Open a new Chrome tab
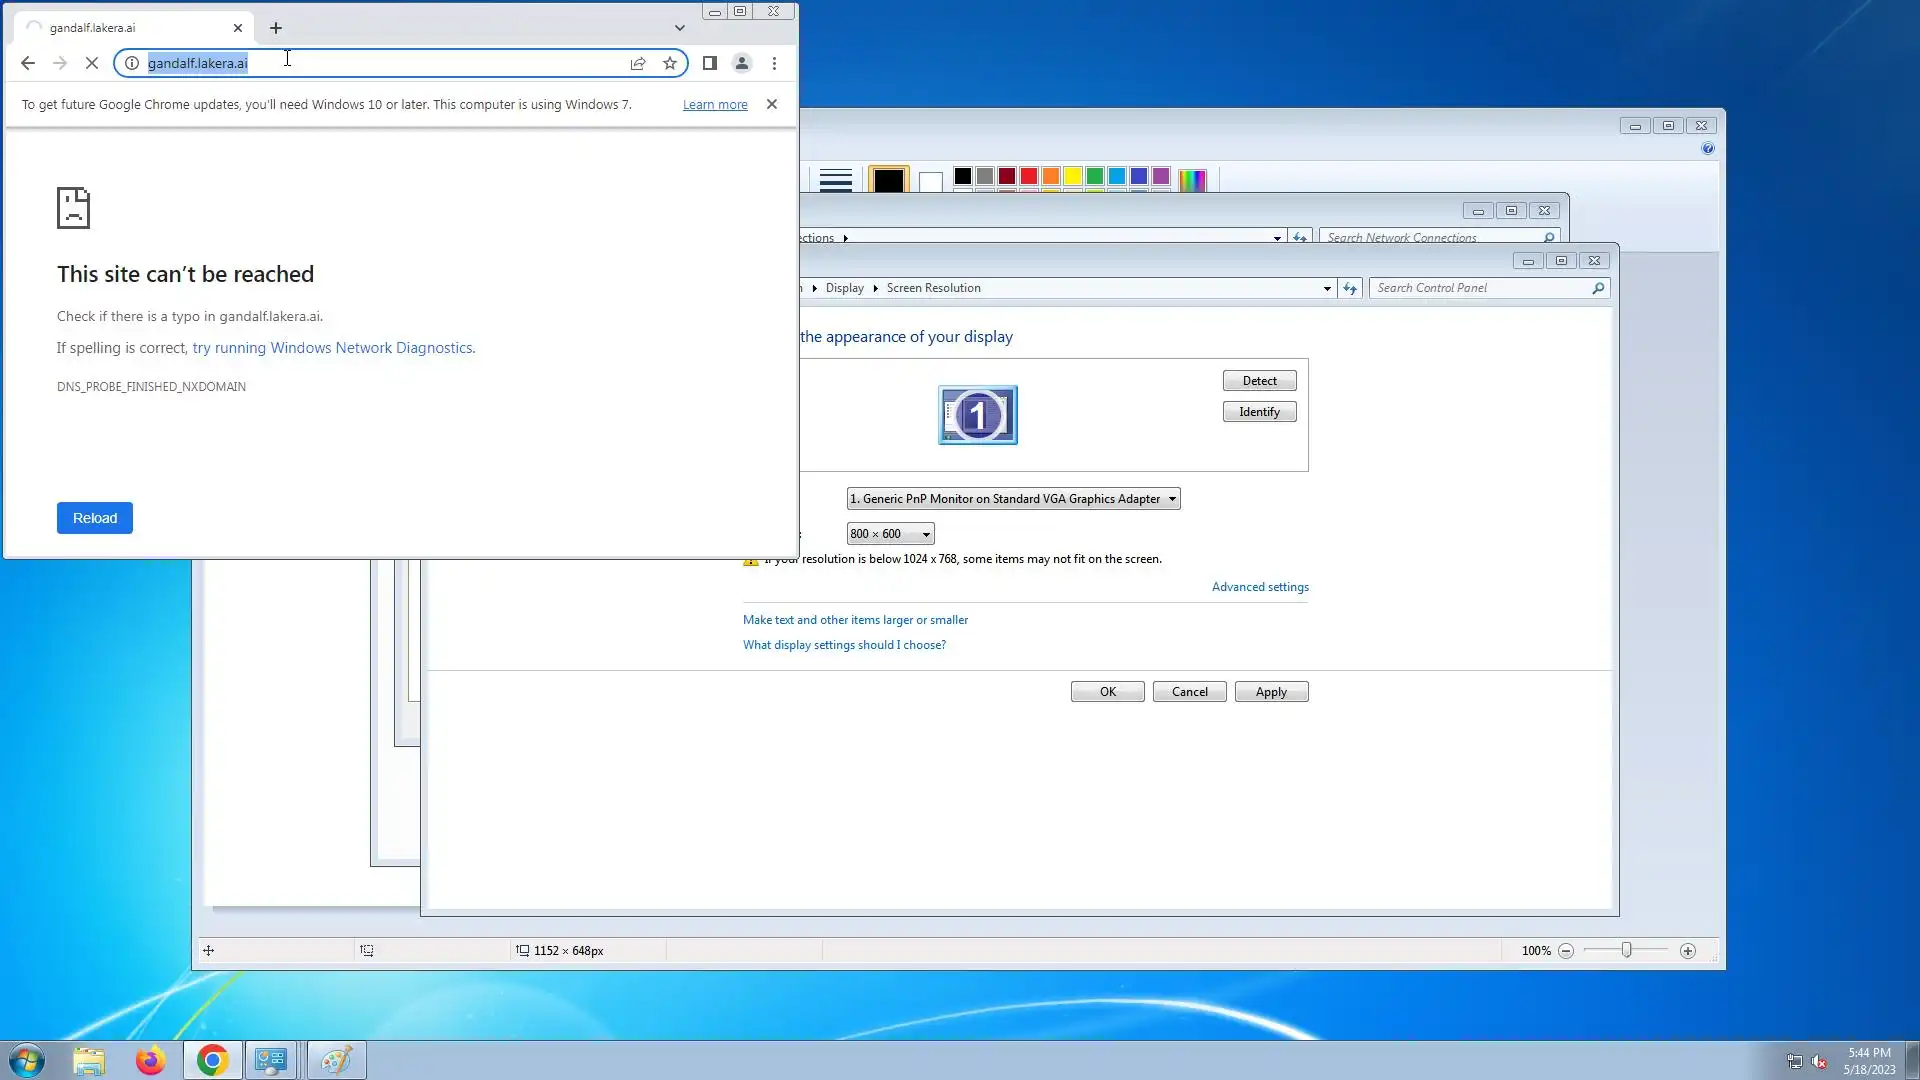 pyautogui.click(x=276, y=28)
